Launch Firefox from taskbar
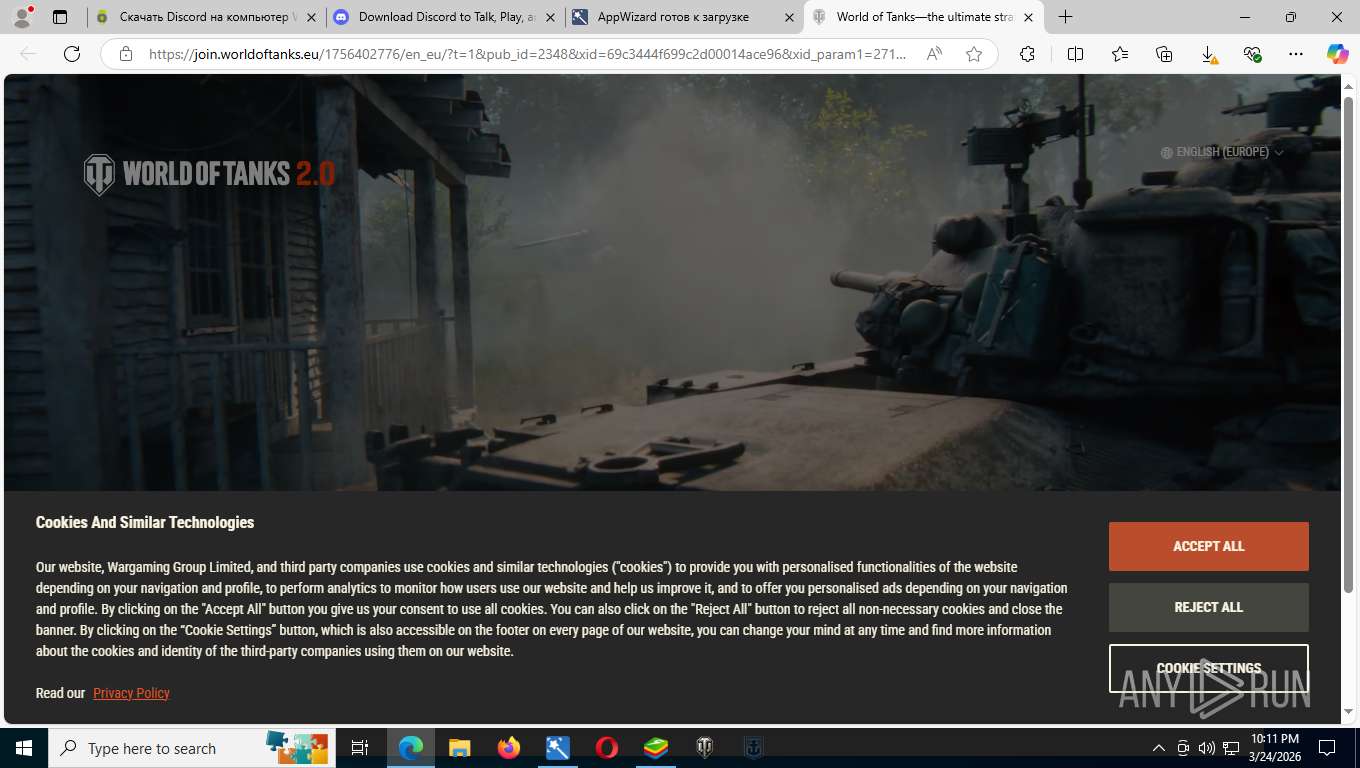This screenshot has width=1360, height=768. [x=509, y=748]
